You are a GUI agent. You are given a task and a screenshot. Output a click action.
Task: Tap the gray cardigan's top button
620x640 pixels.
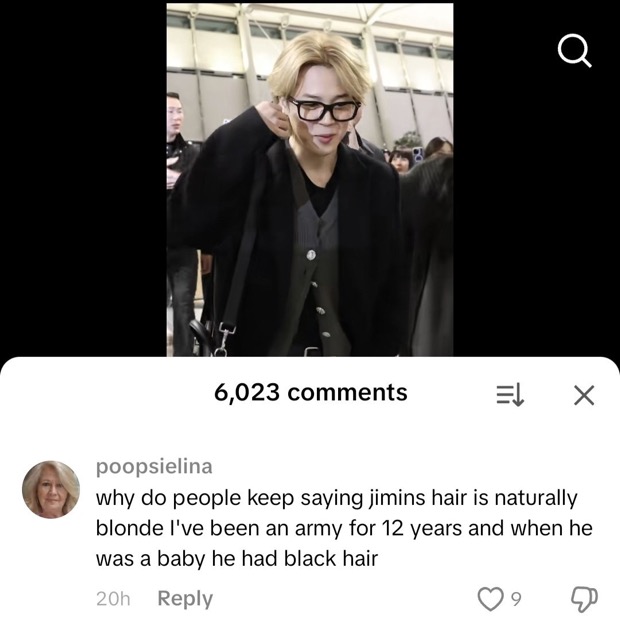click(x=311, y=255)
